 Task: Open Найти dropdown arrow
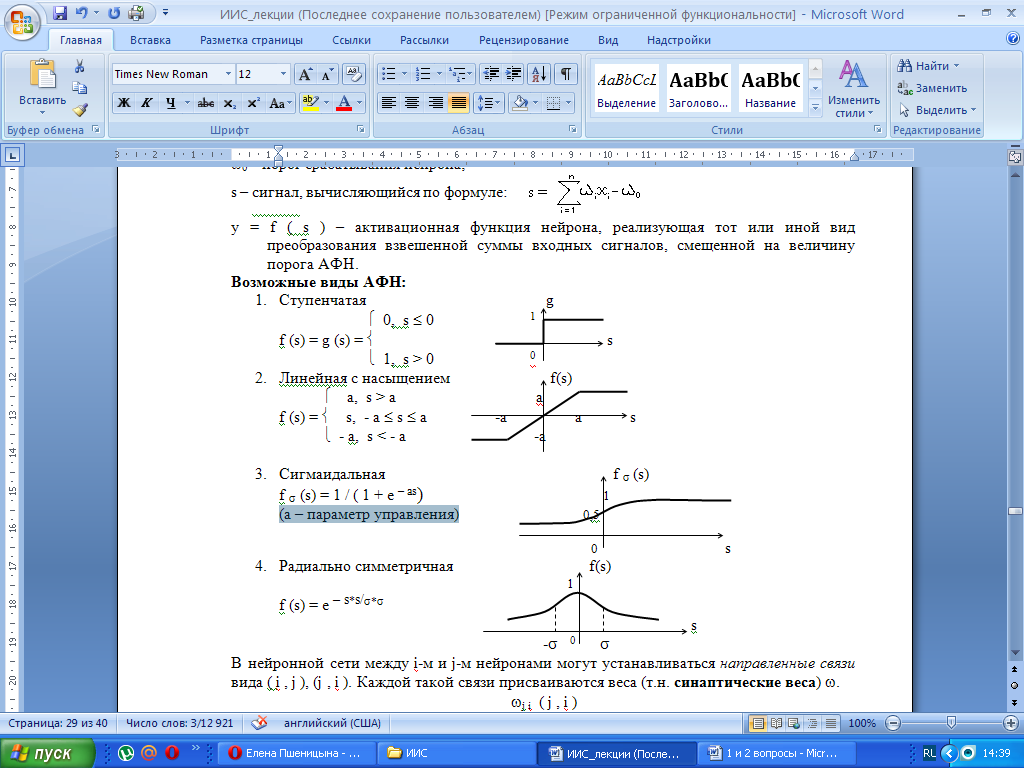click(x=957, y=66)
